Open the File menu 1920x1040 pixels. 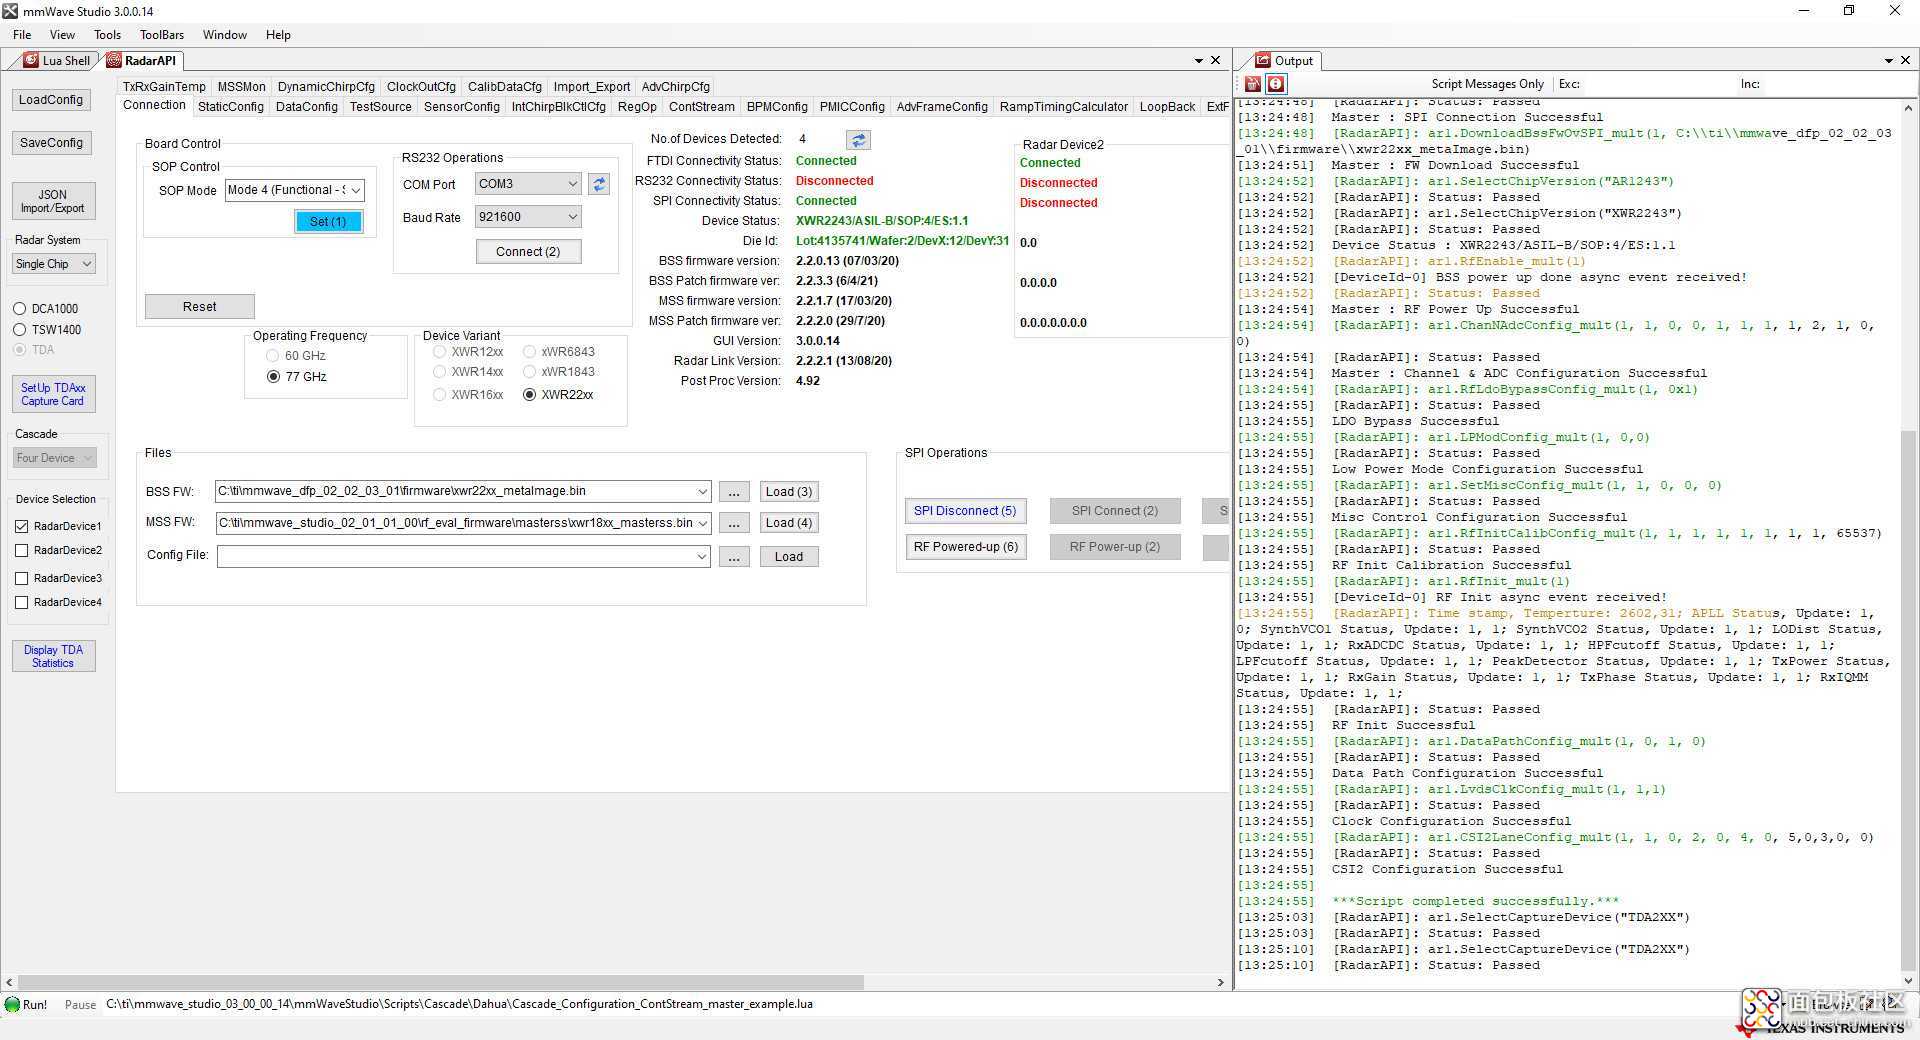coord(22,35)
